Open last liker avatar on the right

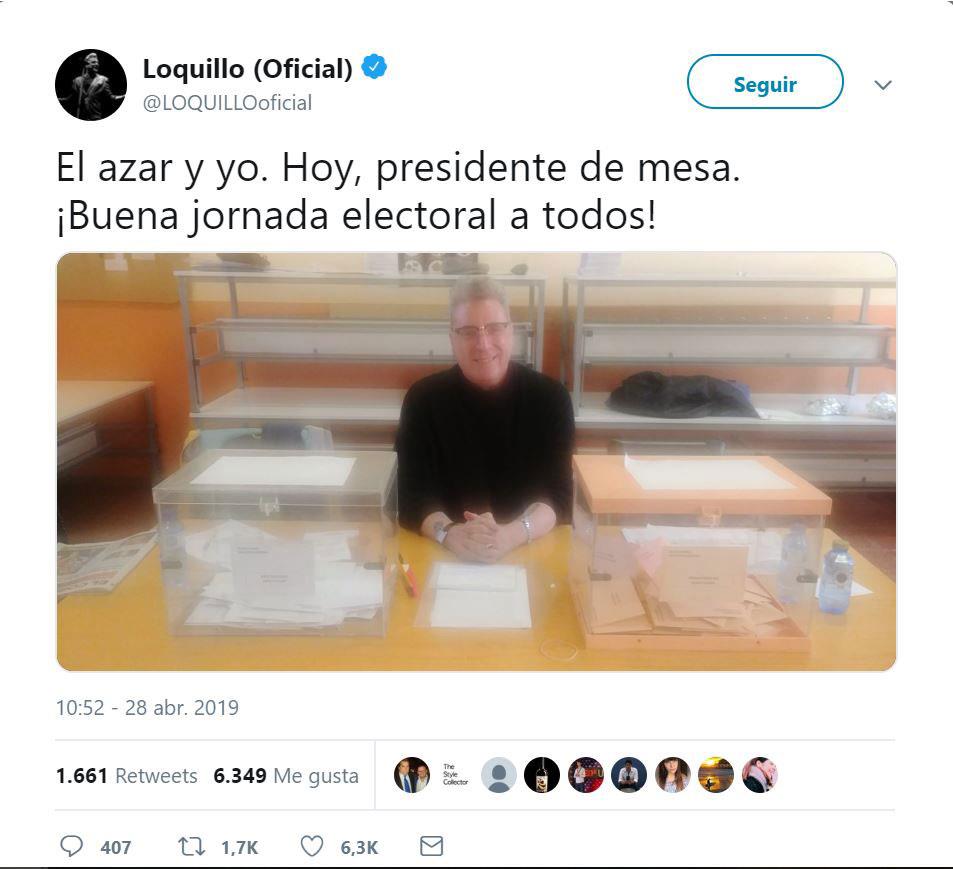760,775
